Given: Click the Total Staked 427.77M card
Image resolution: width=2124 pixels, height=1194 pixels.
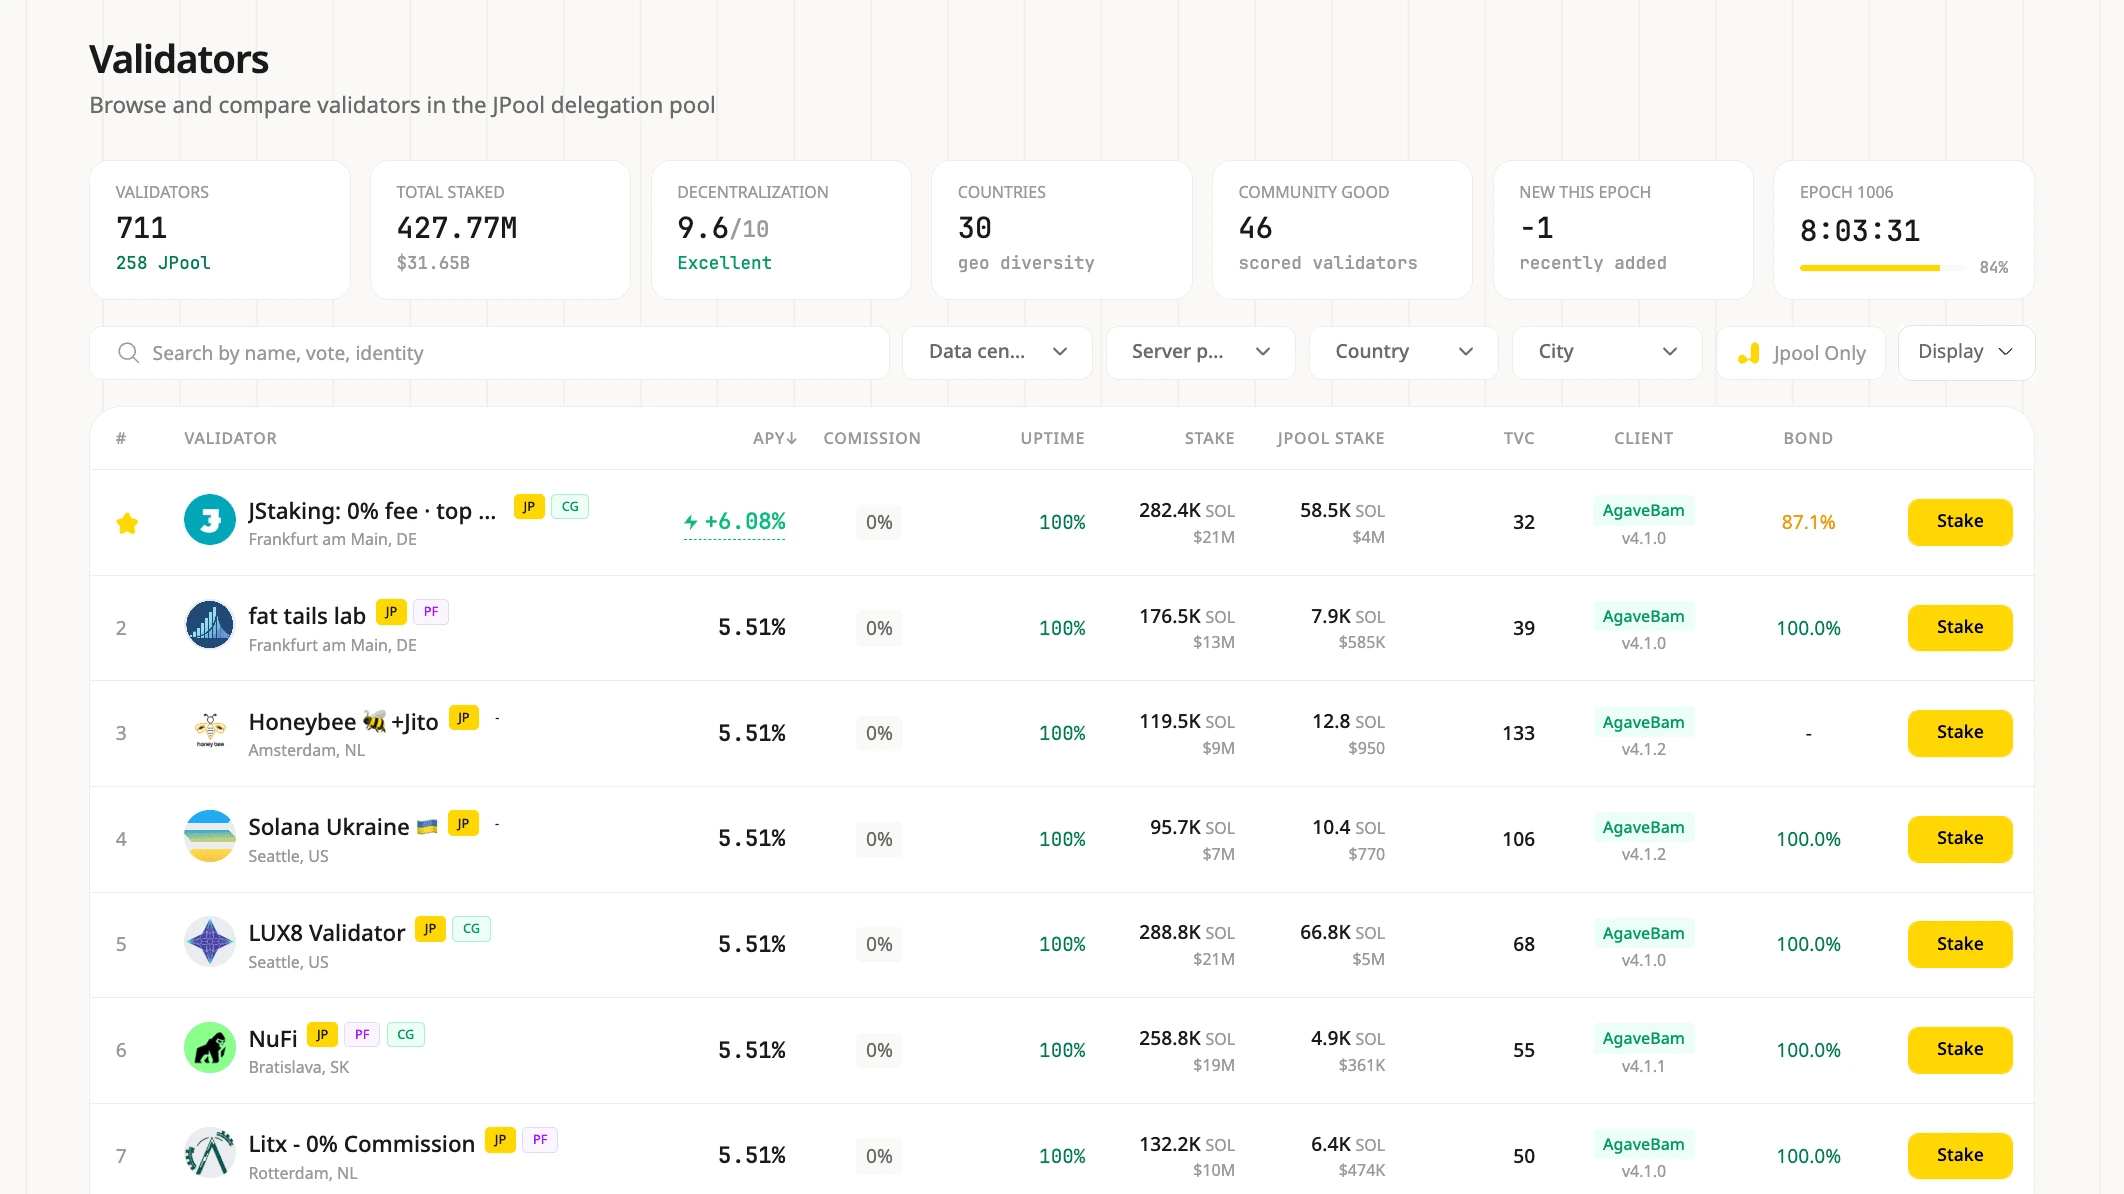Looking at the screenshot, I should tap(500, 230).
